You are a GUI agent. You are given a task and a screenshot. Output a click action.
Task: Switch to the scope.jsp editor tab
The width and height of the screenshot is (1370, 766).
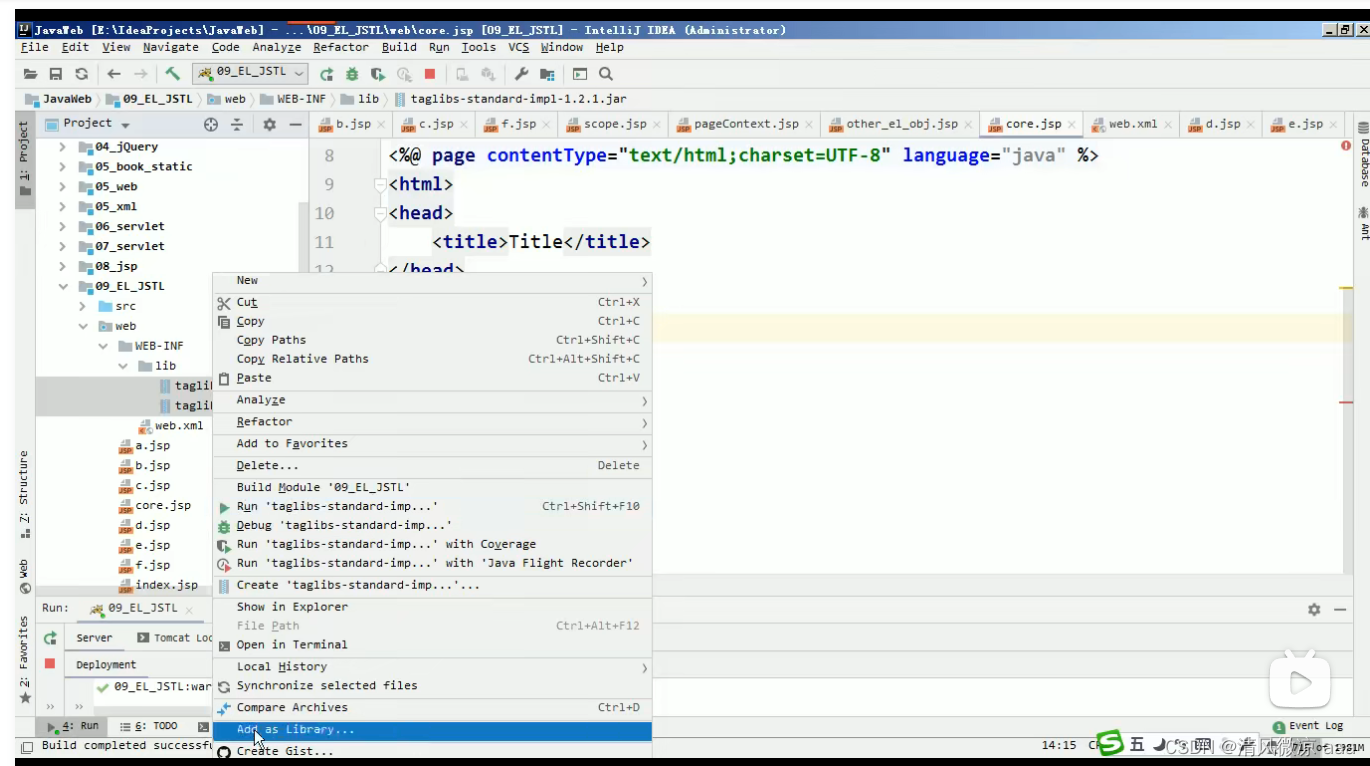[x=614, y=125]
